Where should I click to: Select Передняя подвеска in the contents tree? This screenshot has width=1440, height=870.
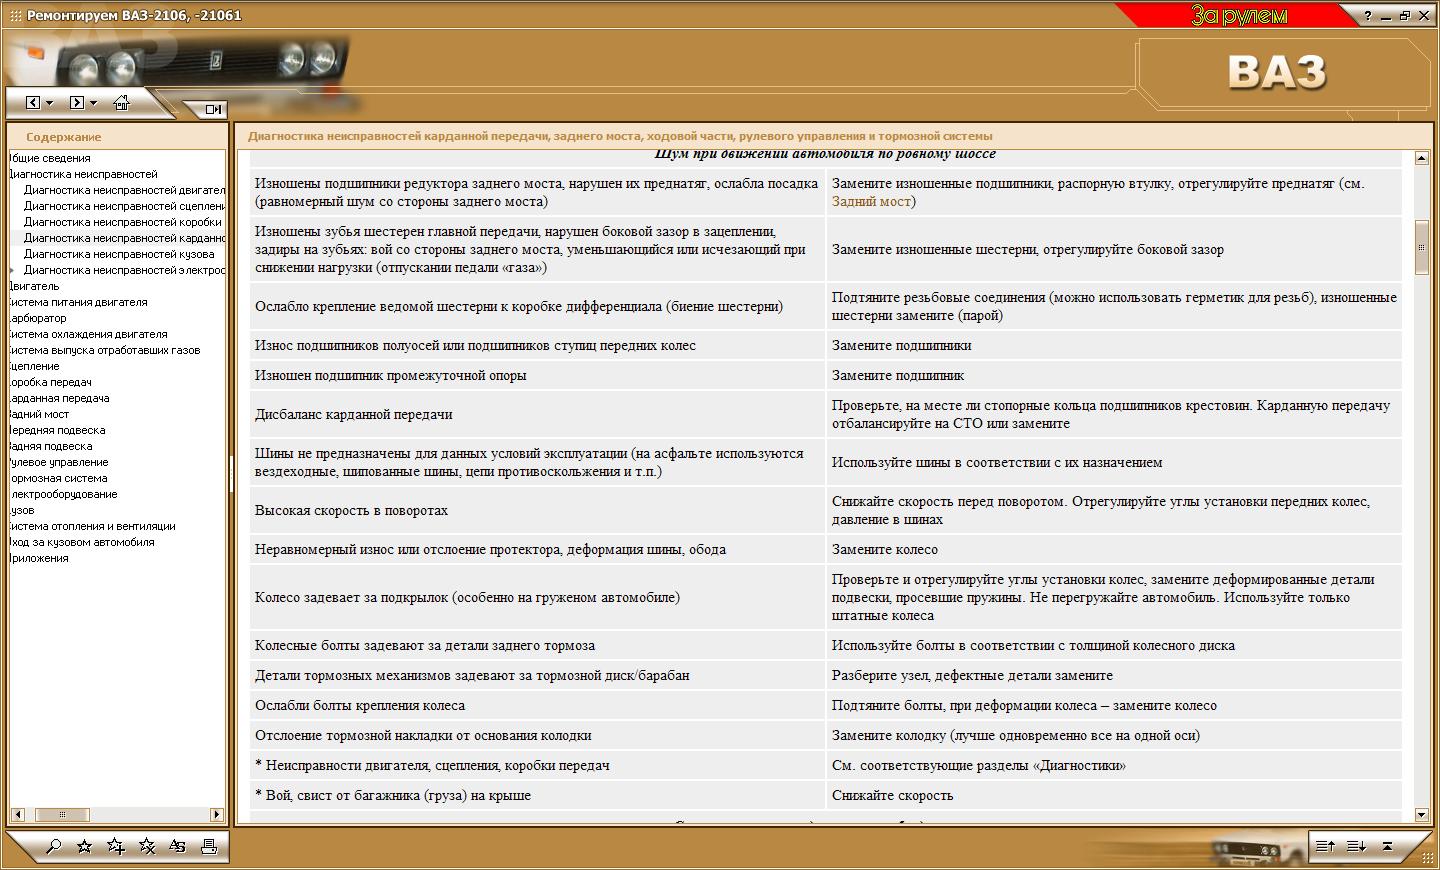[57, 430]
